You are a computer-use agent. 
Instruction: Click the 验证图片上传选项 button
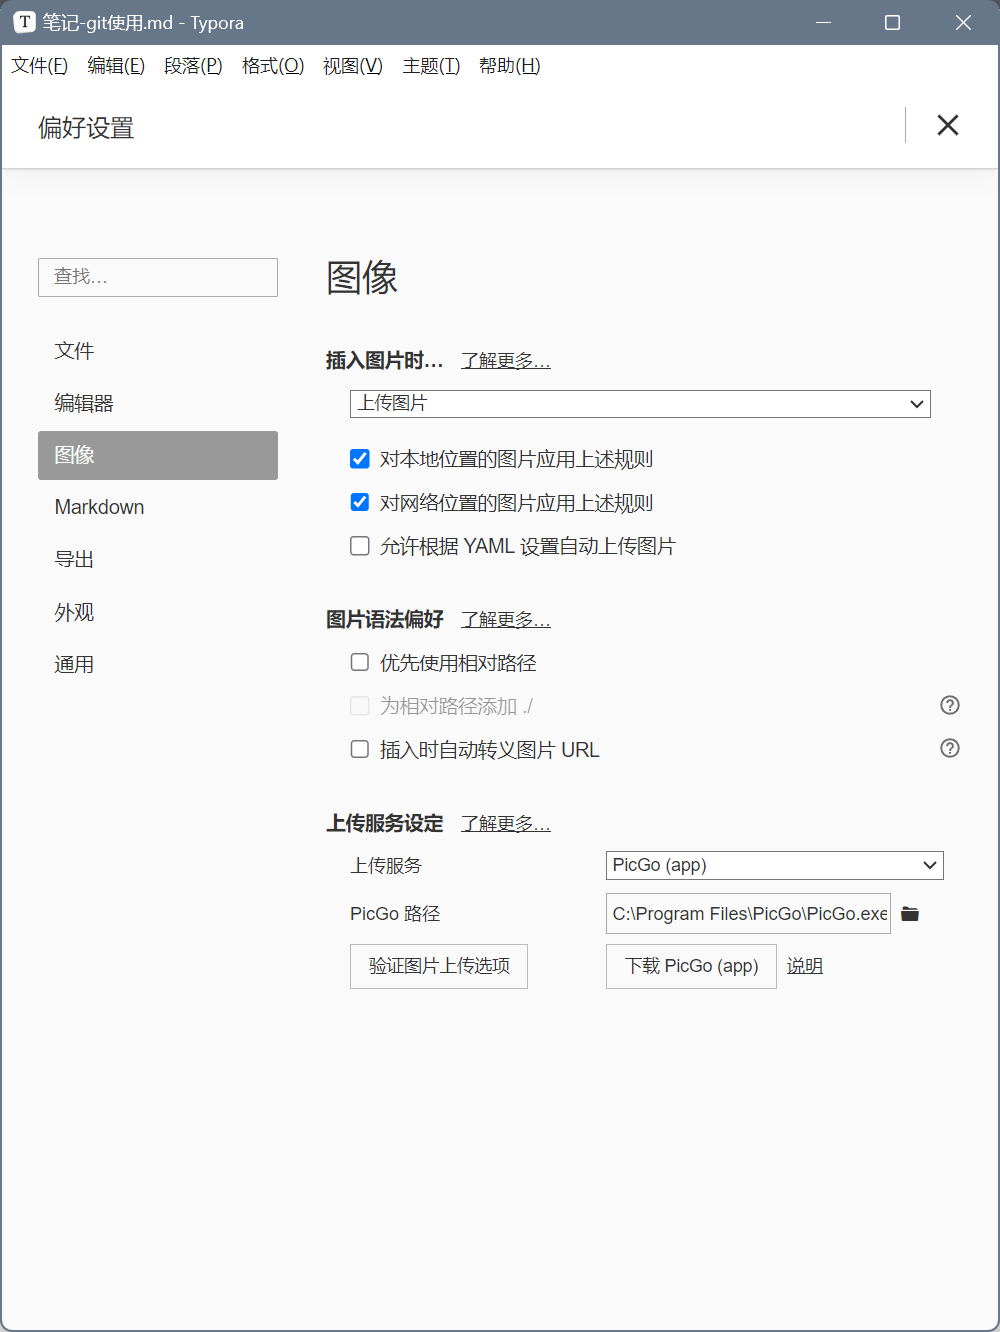click(x=439, y=966)
